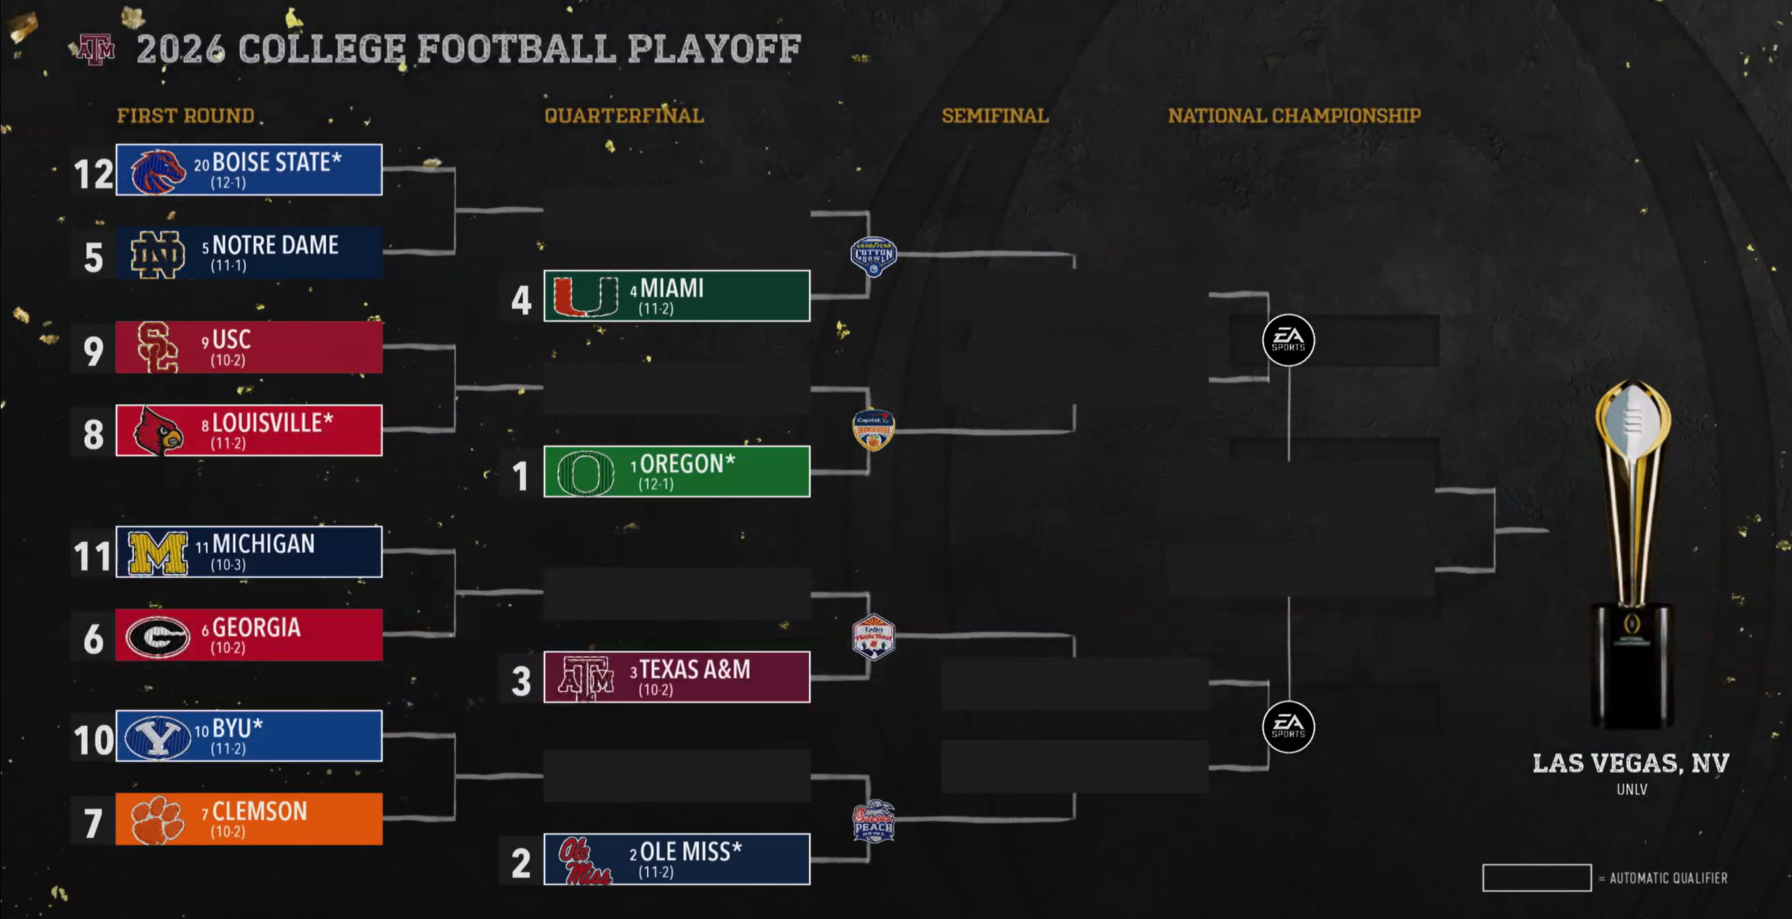1792x919 pixels.
Task: Select the upper EA Sports semifinal badge
Action: point(1288,340)
